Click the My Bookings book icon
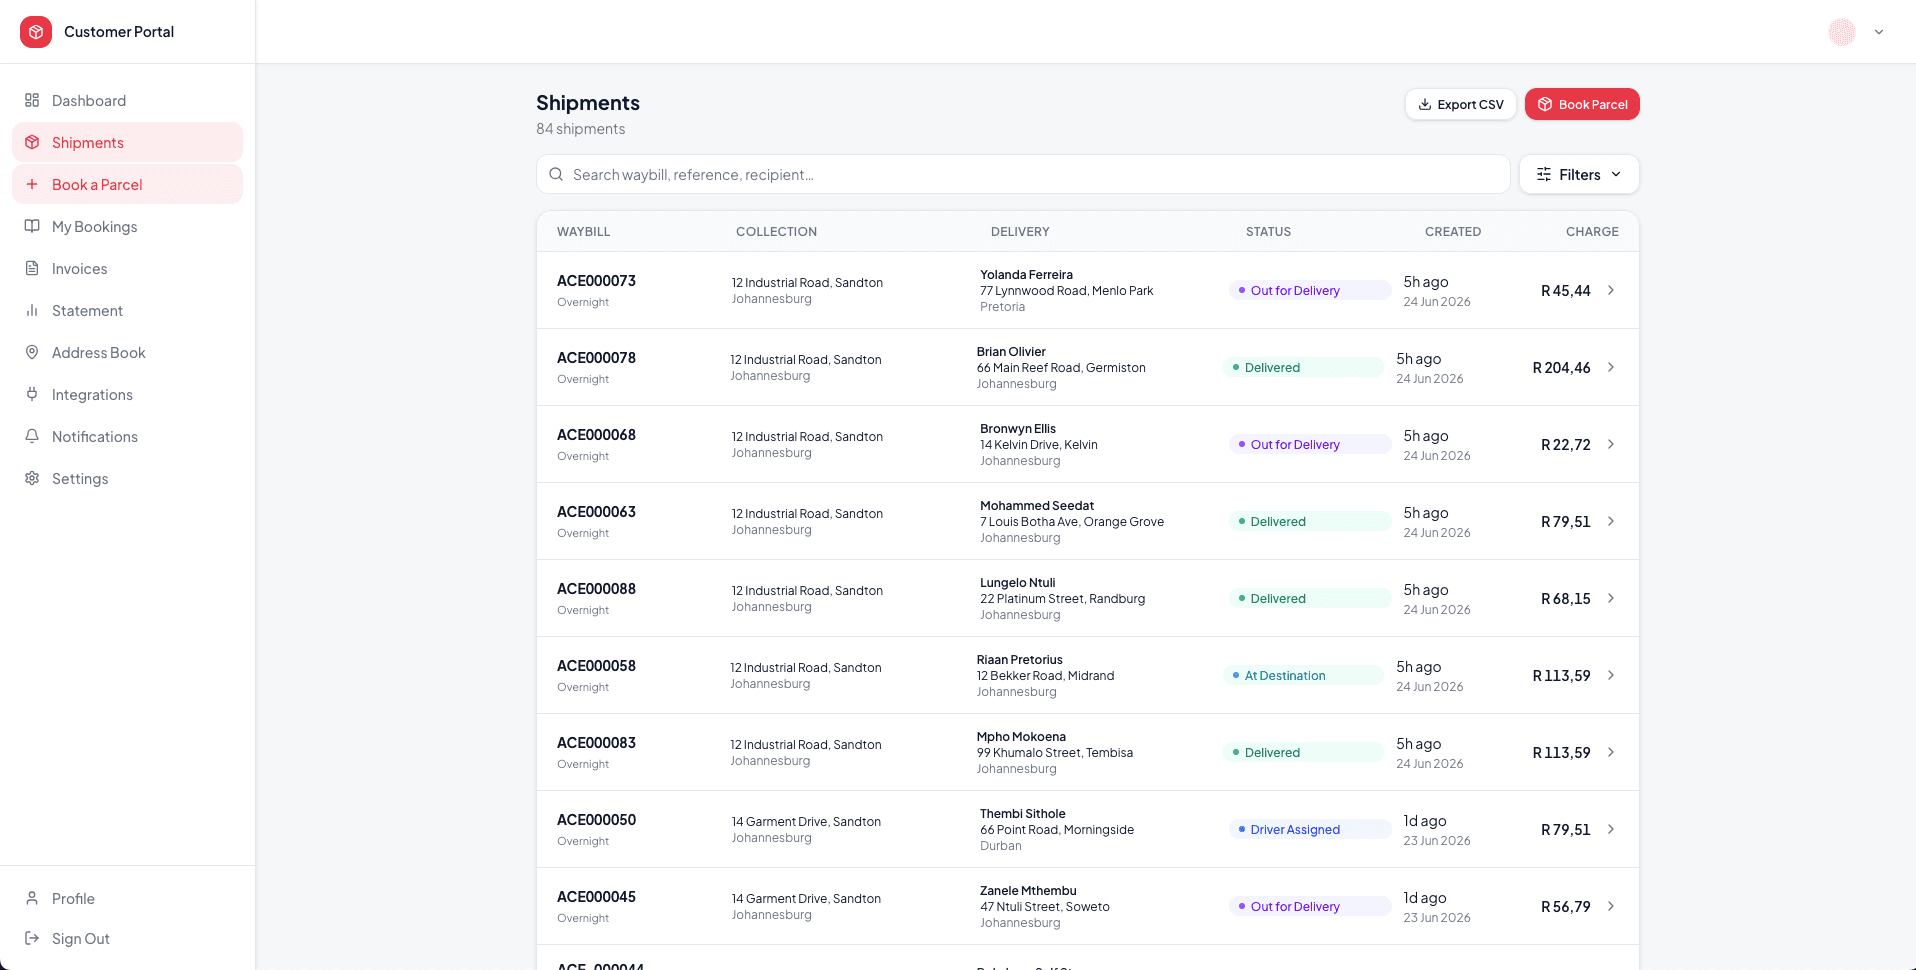This screenshot has height=970, width=1916. [x=32, y=226]
